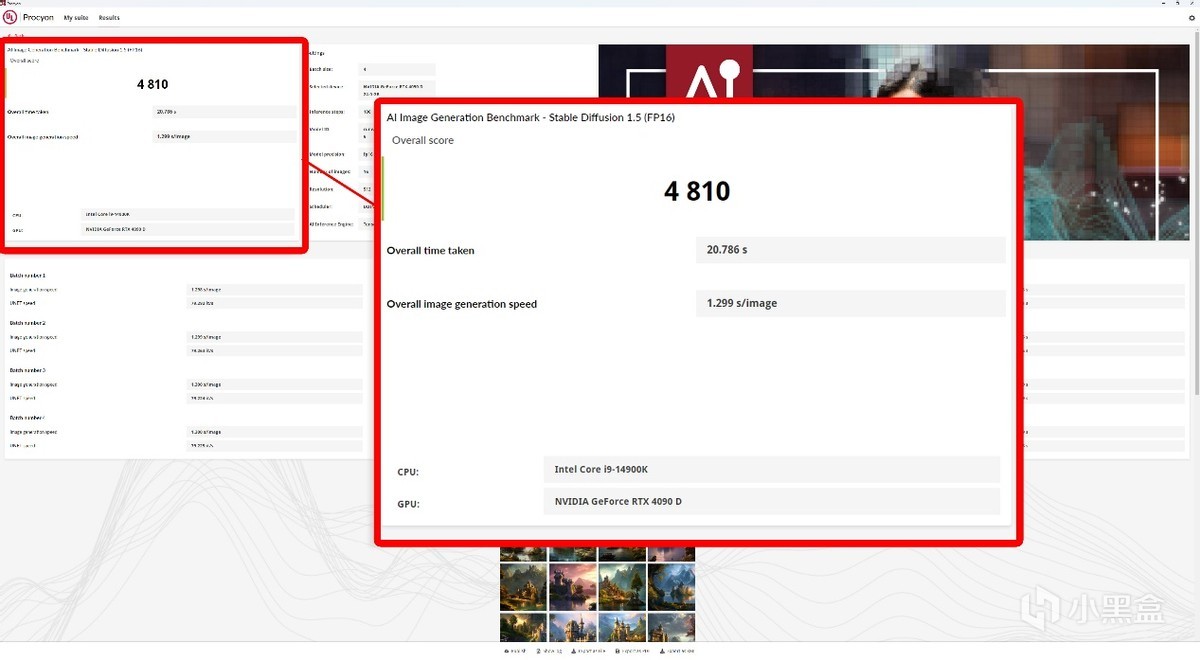This screenshot has height=660, width=1200.
Task: Select Batch number 3 image generation speed value
Action: pos(275,384)
